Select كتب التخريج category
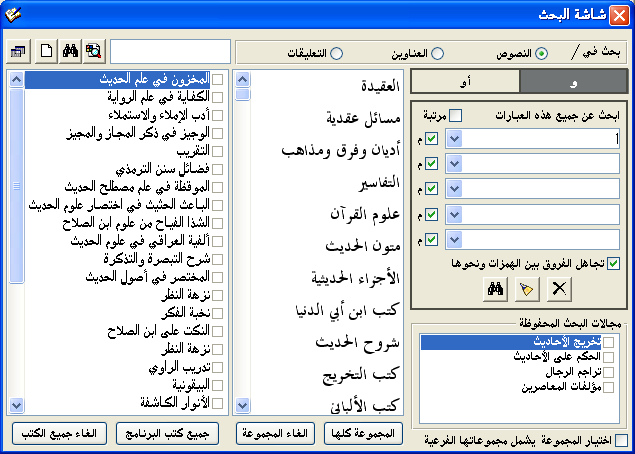Screen dimensions: 635x454 click(x=361, y=375)
